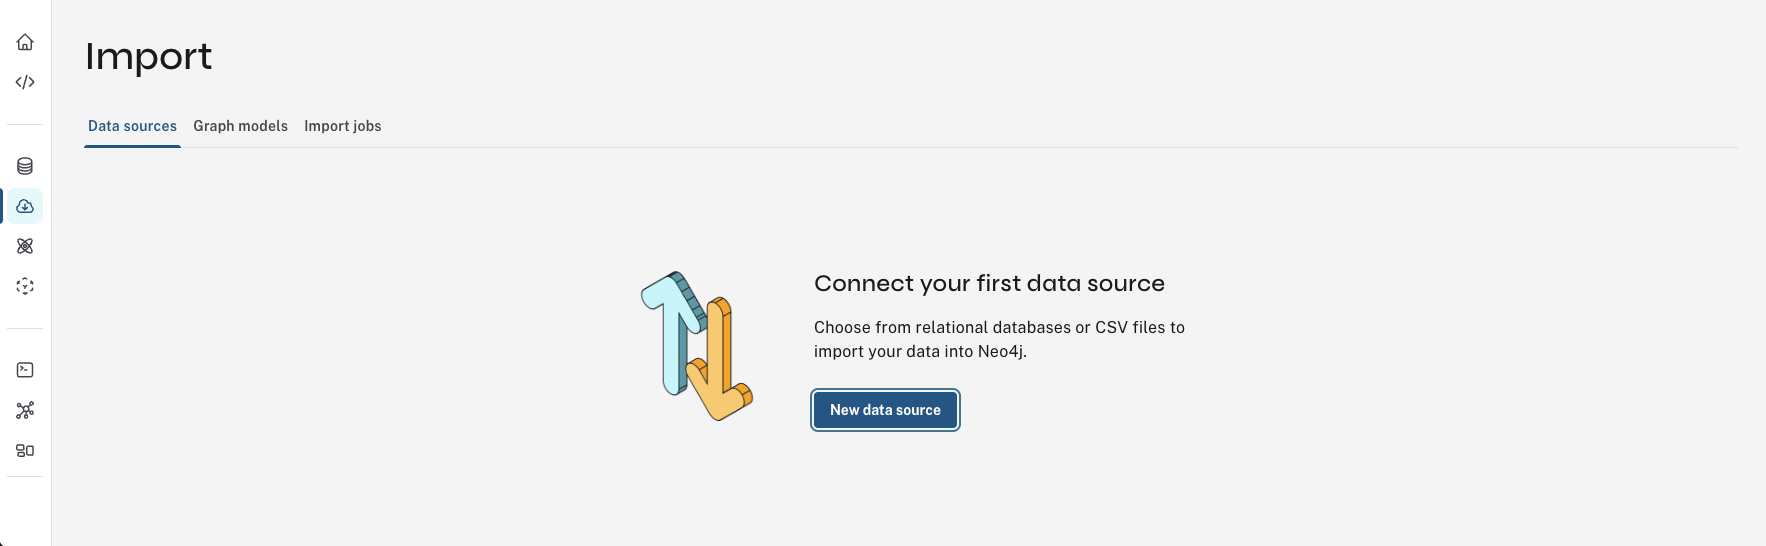Select the cloud download Import icon
The image size is (1766, 546).
[25, 206]
